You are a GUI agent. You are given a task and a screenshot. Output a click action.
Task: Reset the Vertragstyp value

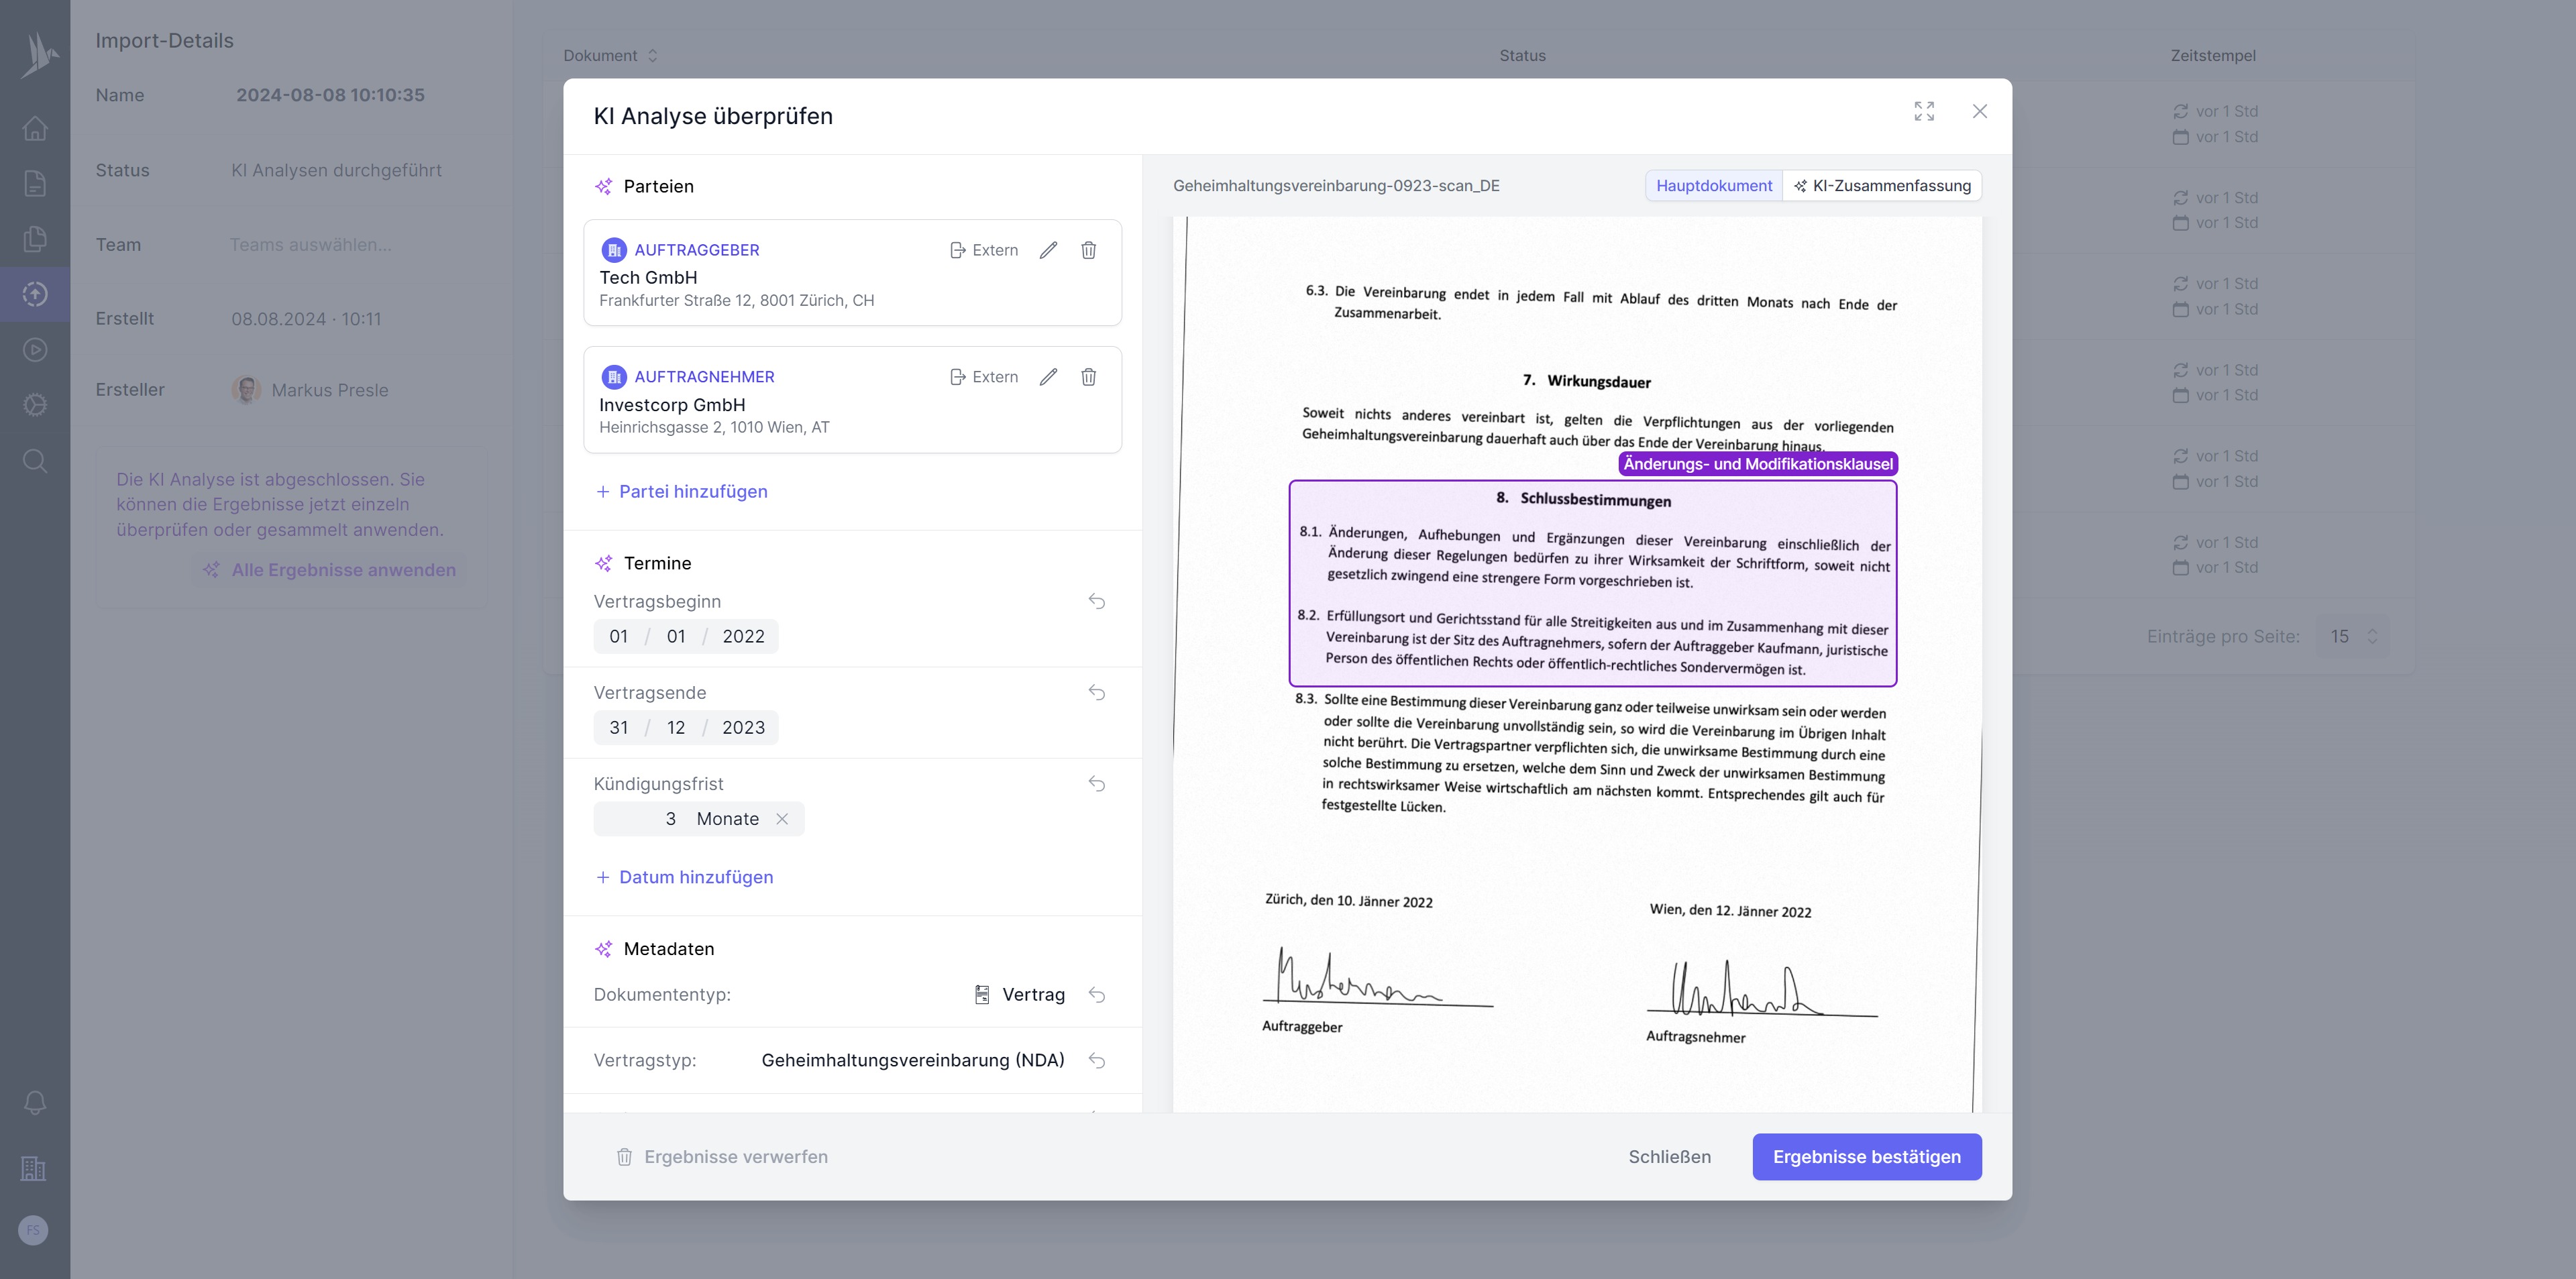click(x=1097, y=1061)
